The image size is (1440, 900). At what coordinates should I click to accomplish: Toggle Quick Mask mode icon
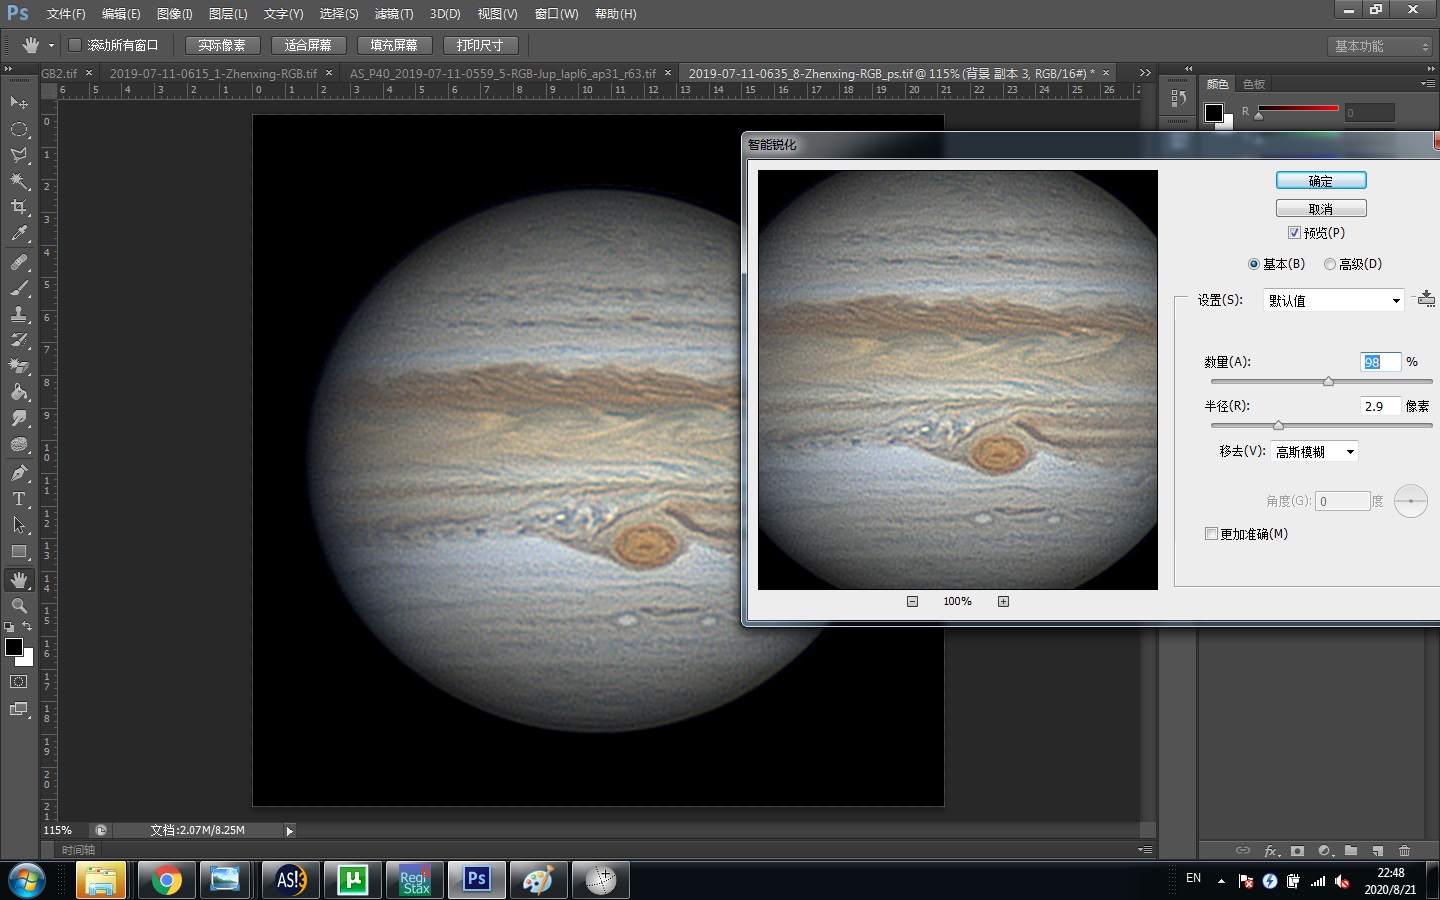[19, 682]
